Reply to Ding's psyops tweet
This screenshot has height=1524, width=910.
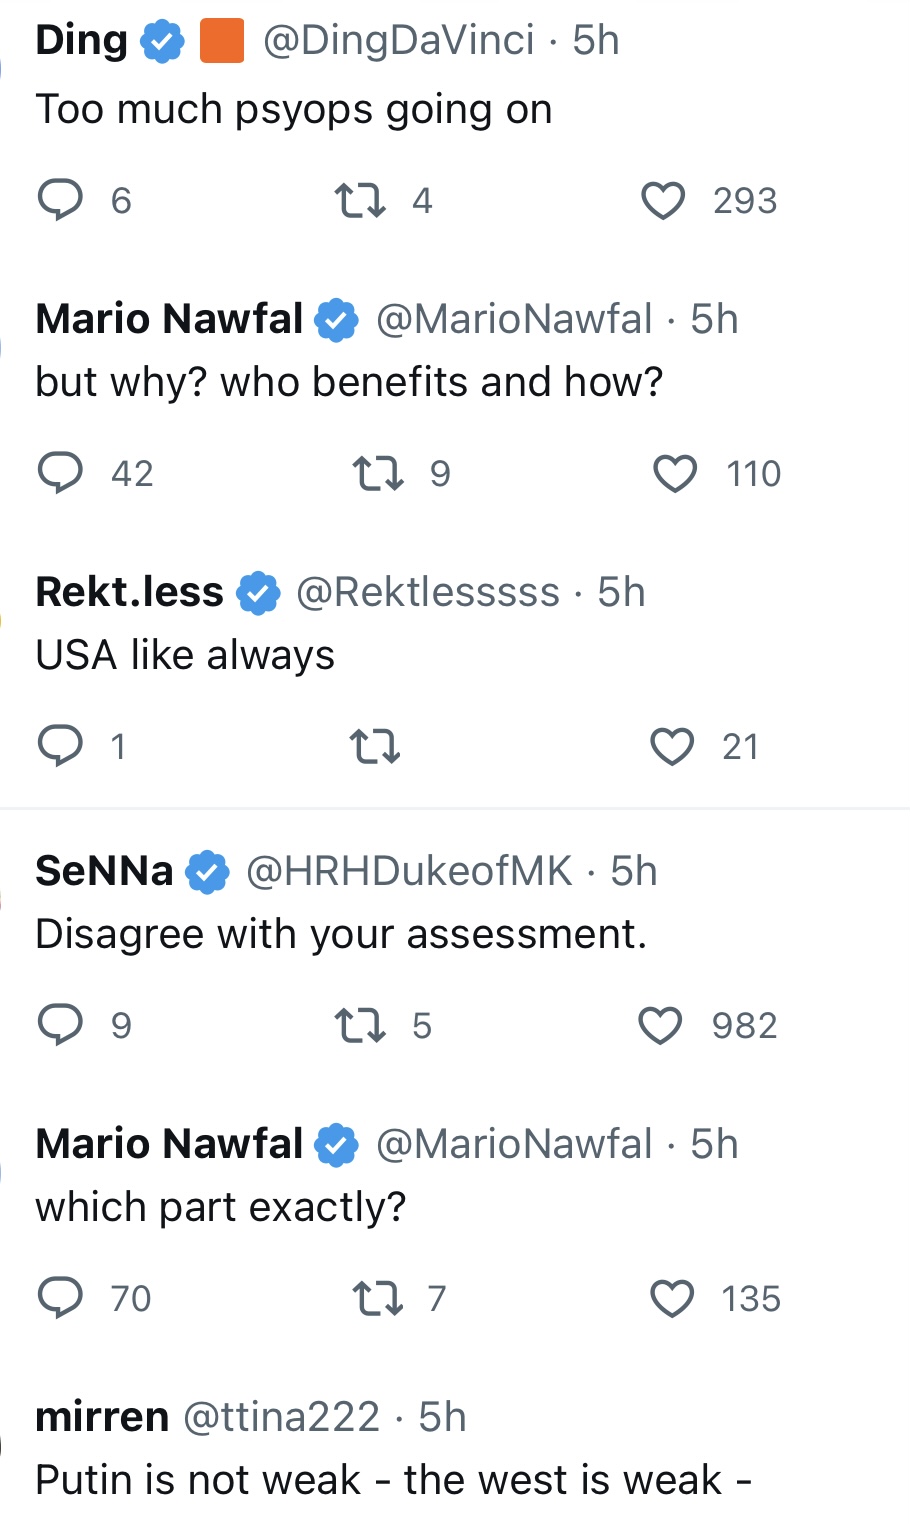tap(60, 200)
